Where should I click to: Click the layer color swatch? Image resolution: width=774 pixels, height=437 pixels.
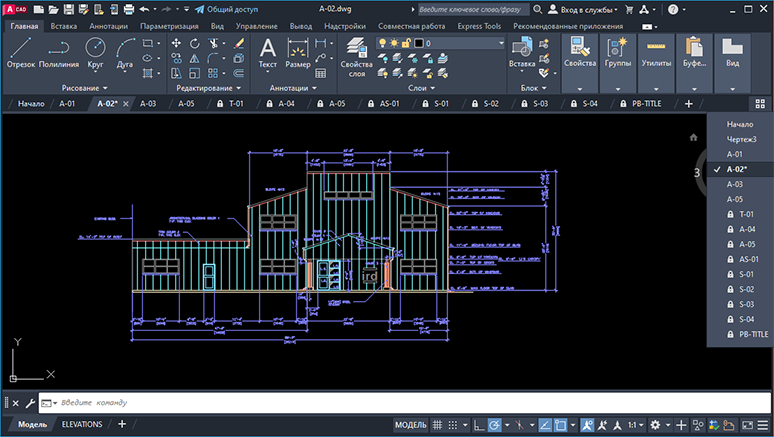click(x=419, y=43)
